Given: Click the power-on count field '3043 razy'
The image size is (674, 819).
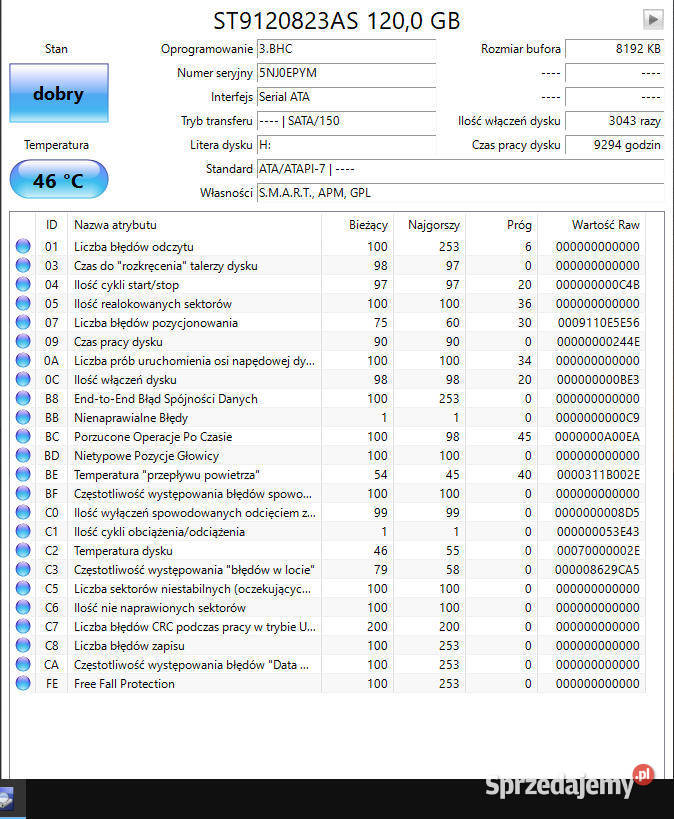Looking at the screenshot, I should [614, 121].
